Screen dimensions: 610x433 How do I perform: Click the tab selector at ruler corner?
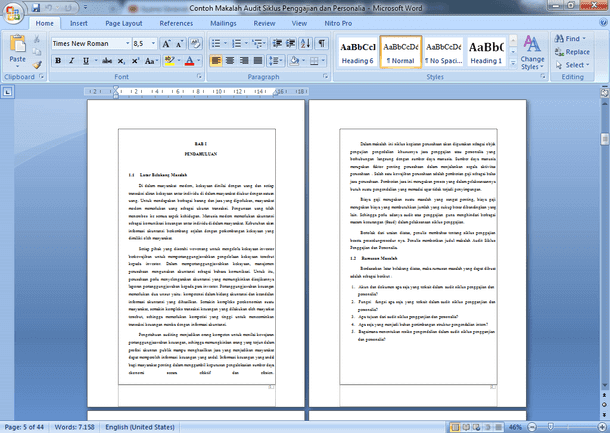click(x=7, y=92)
